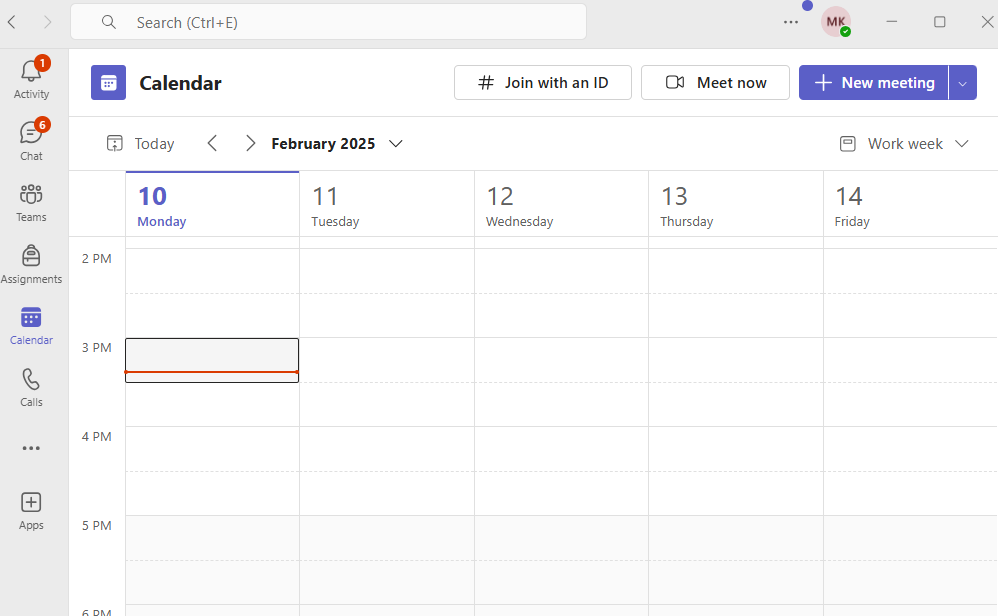Image resolution: width=998 pixels, height=616 pixels.
Task: Expand the New meeting dropdown arrow
Action: pyautogui.click(x=962, y=83)
